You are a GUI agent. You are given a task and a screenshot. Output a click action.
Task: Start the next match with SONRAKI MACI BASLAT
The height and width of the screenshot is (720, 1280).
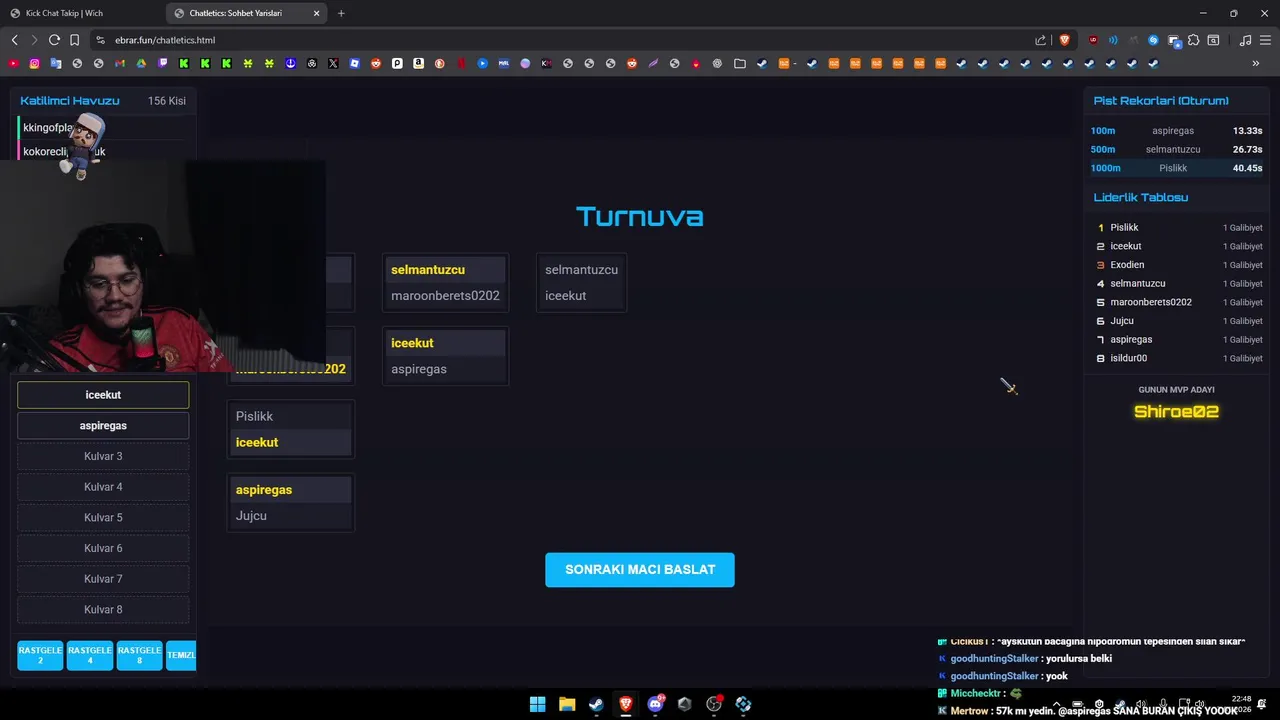(x=640, y=570)
